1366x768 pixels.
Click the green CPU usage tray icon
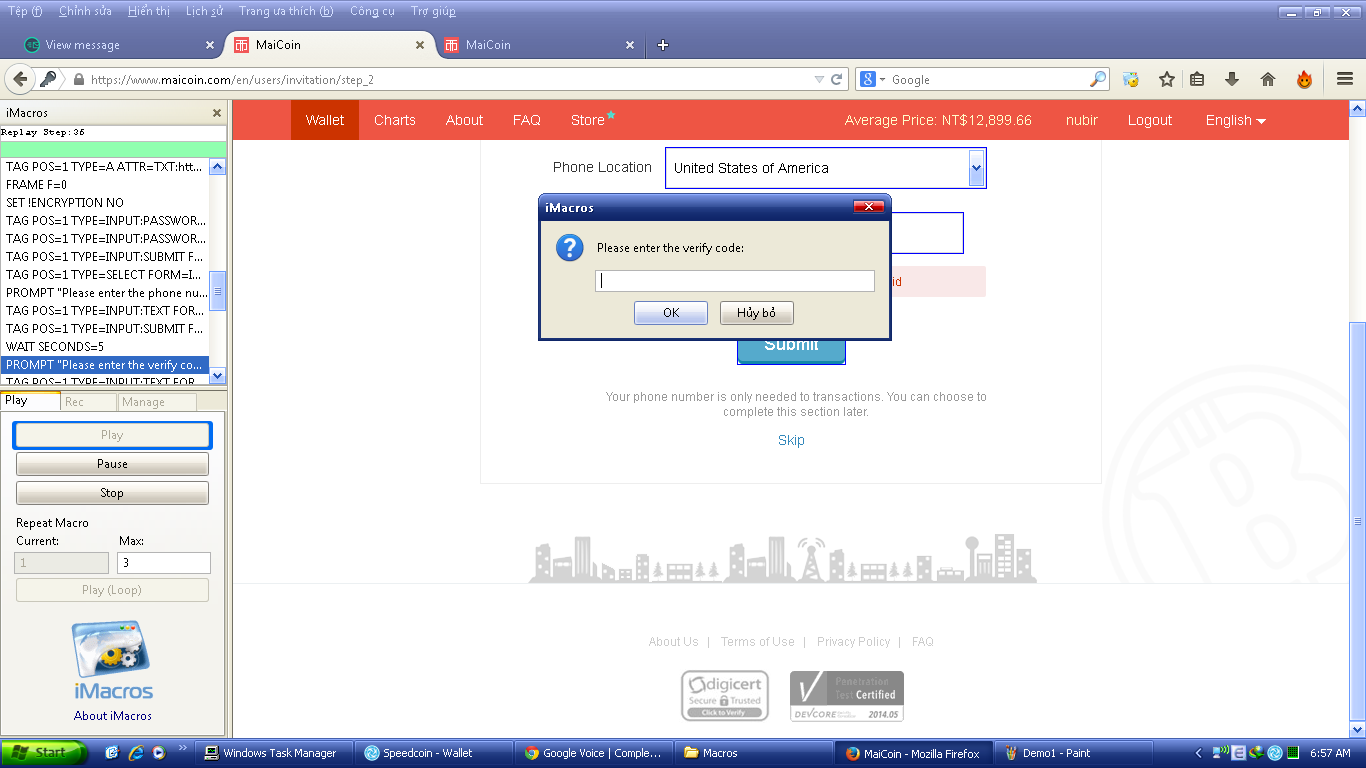point(1292,753)
